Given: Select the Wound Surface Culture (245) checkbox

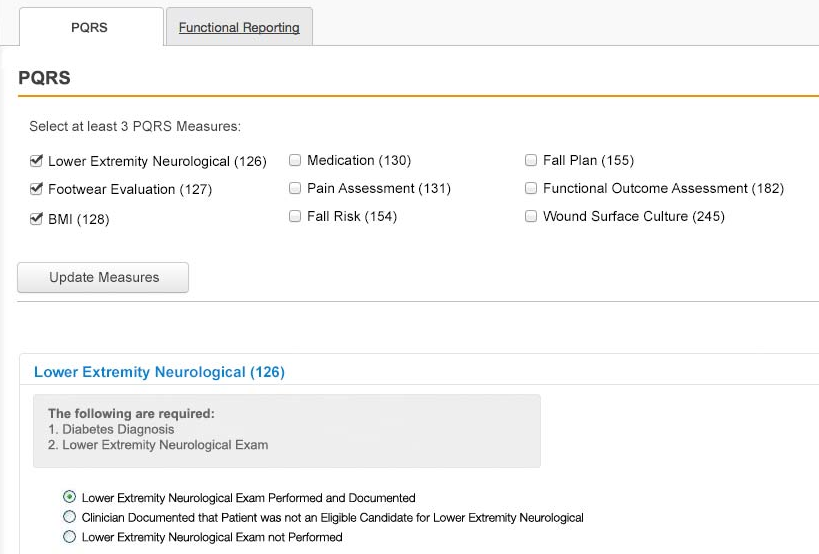Looking at the screenshot, I should coord(531,216).
